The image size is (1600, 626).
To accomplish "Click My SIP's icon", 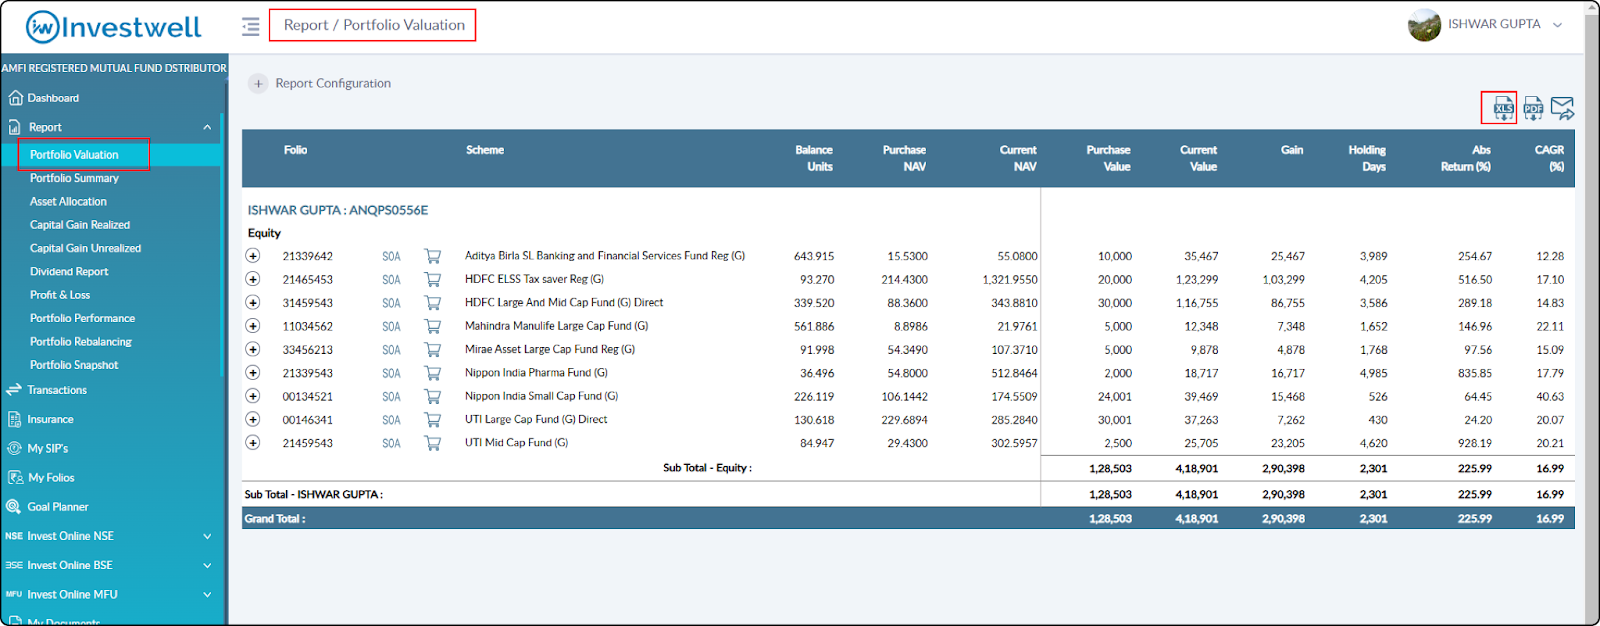I will point(14,448).
